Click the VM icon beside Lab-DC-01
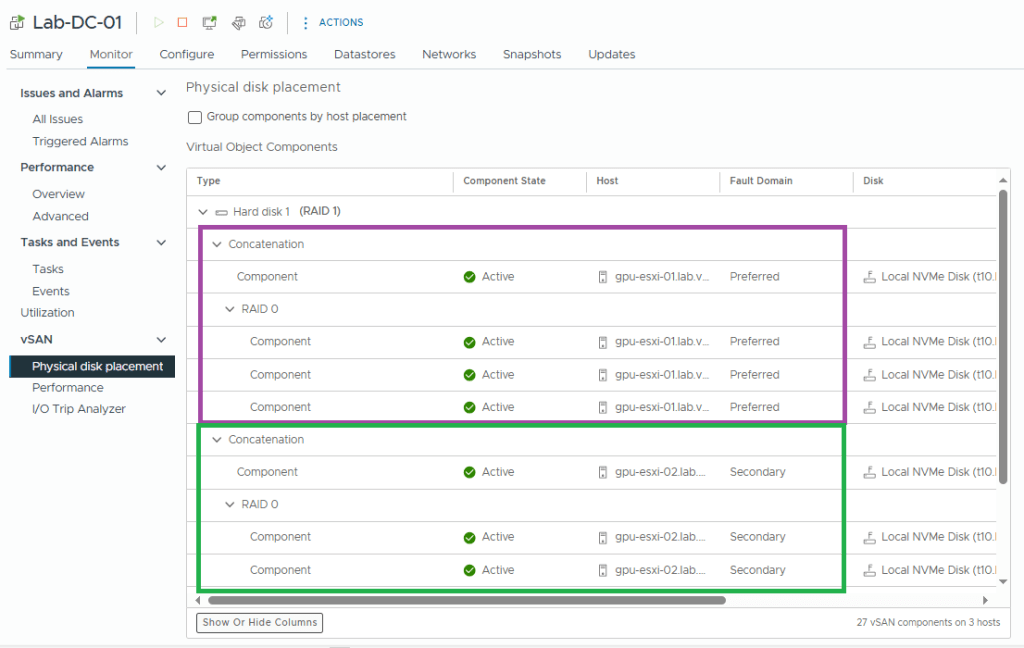Image resolution: width=1024 pixels, height=648 pixels. [x=17, y=22]
